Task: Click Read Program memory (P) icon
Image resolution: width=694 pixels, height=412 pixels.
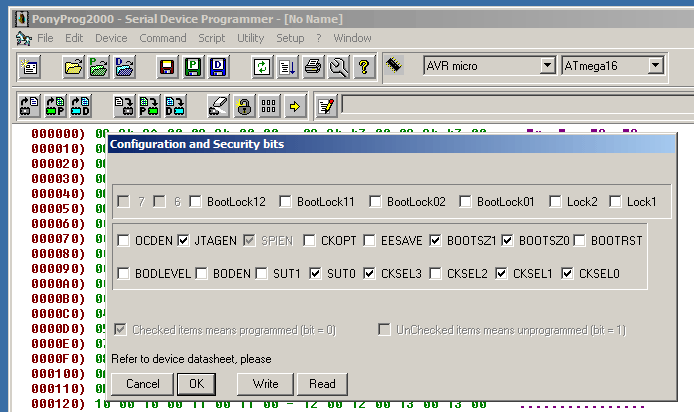Action: (55, 106)
